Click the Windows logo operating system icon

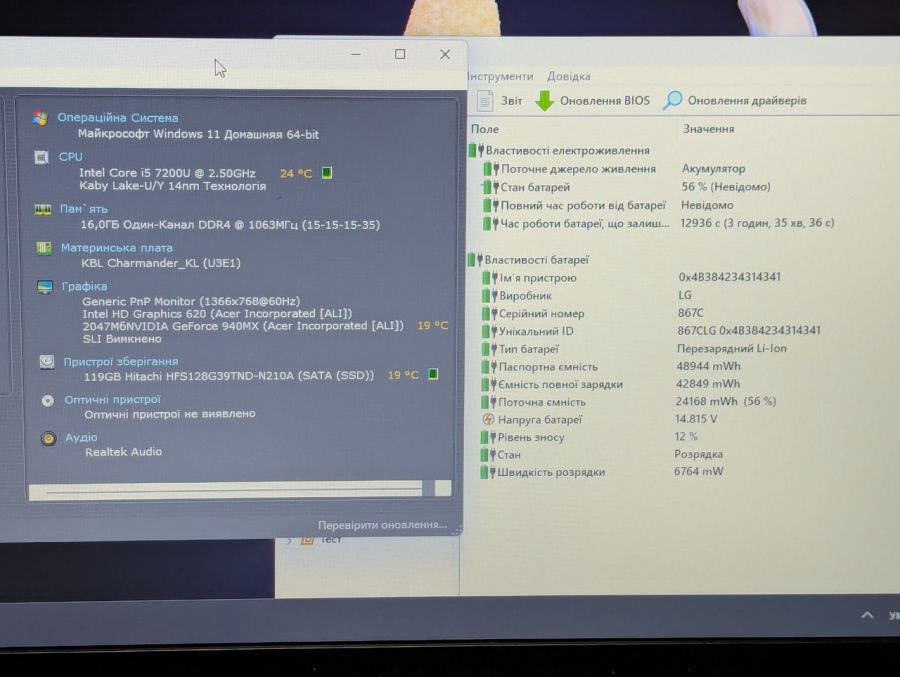click(x=40, y=118)
